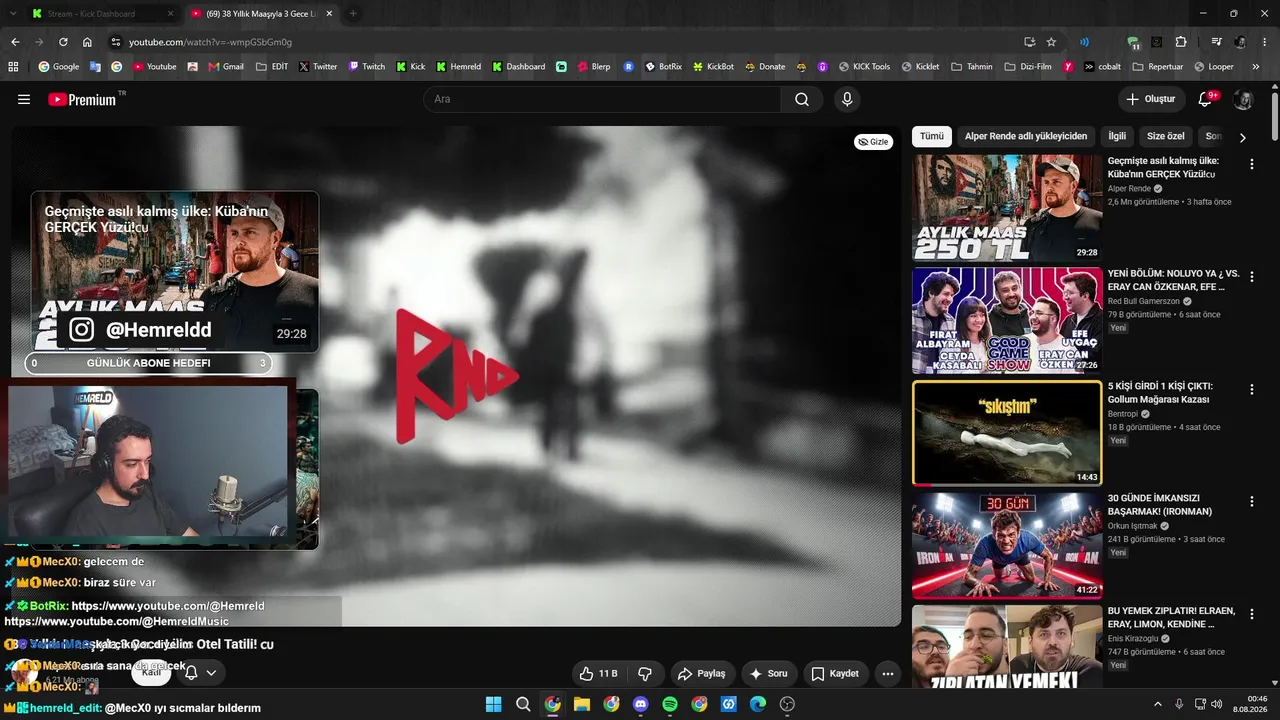The image size is (1280, 720).
Task: Open Windows Start menu
Action: click(x=493, y=704)
